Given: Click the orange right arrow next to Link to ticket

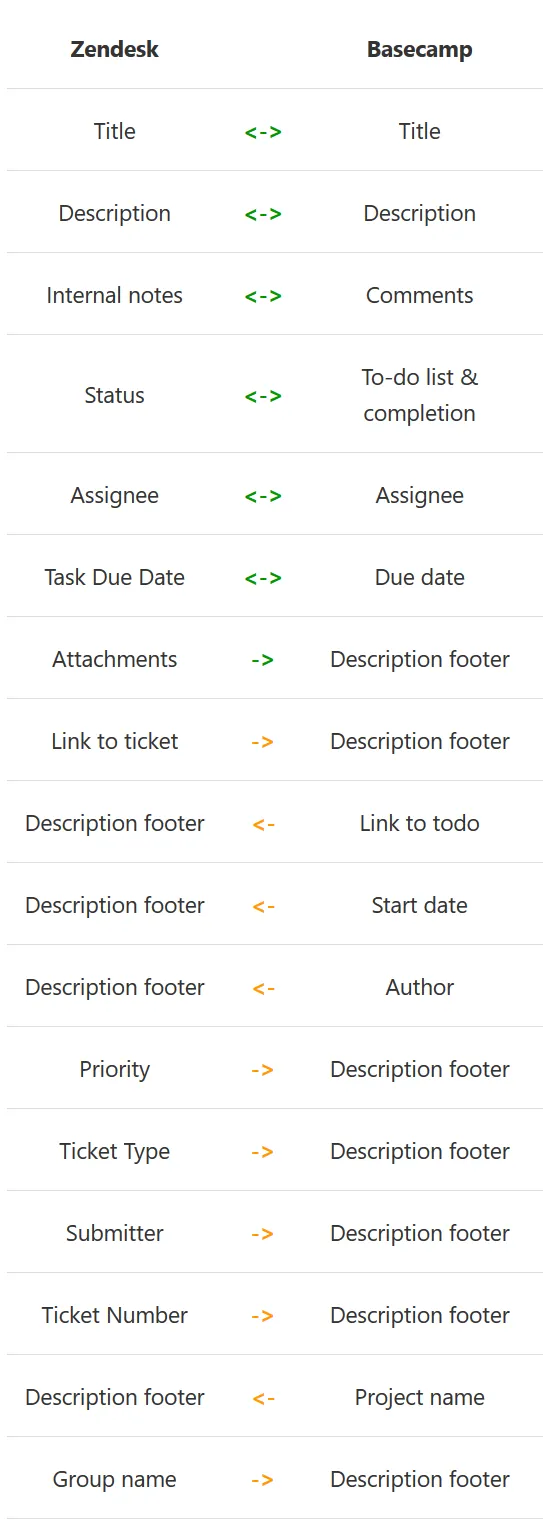Looking at the screenshot, I should coord(263,741).
